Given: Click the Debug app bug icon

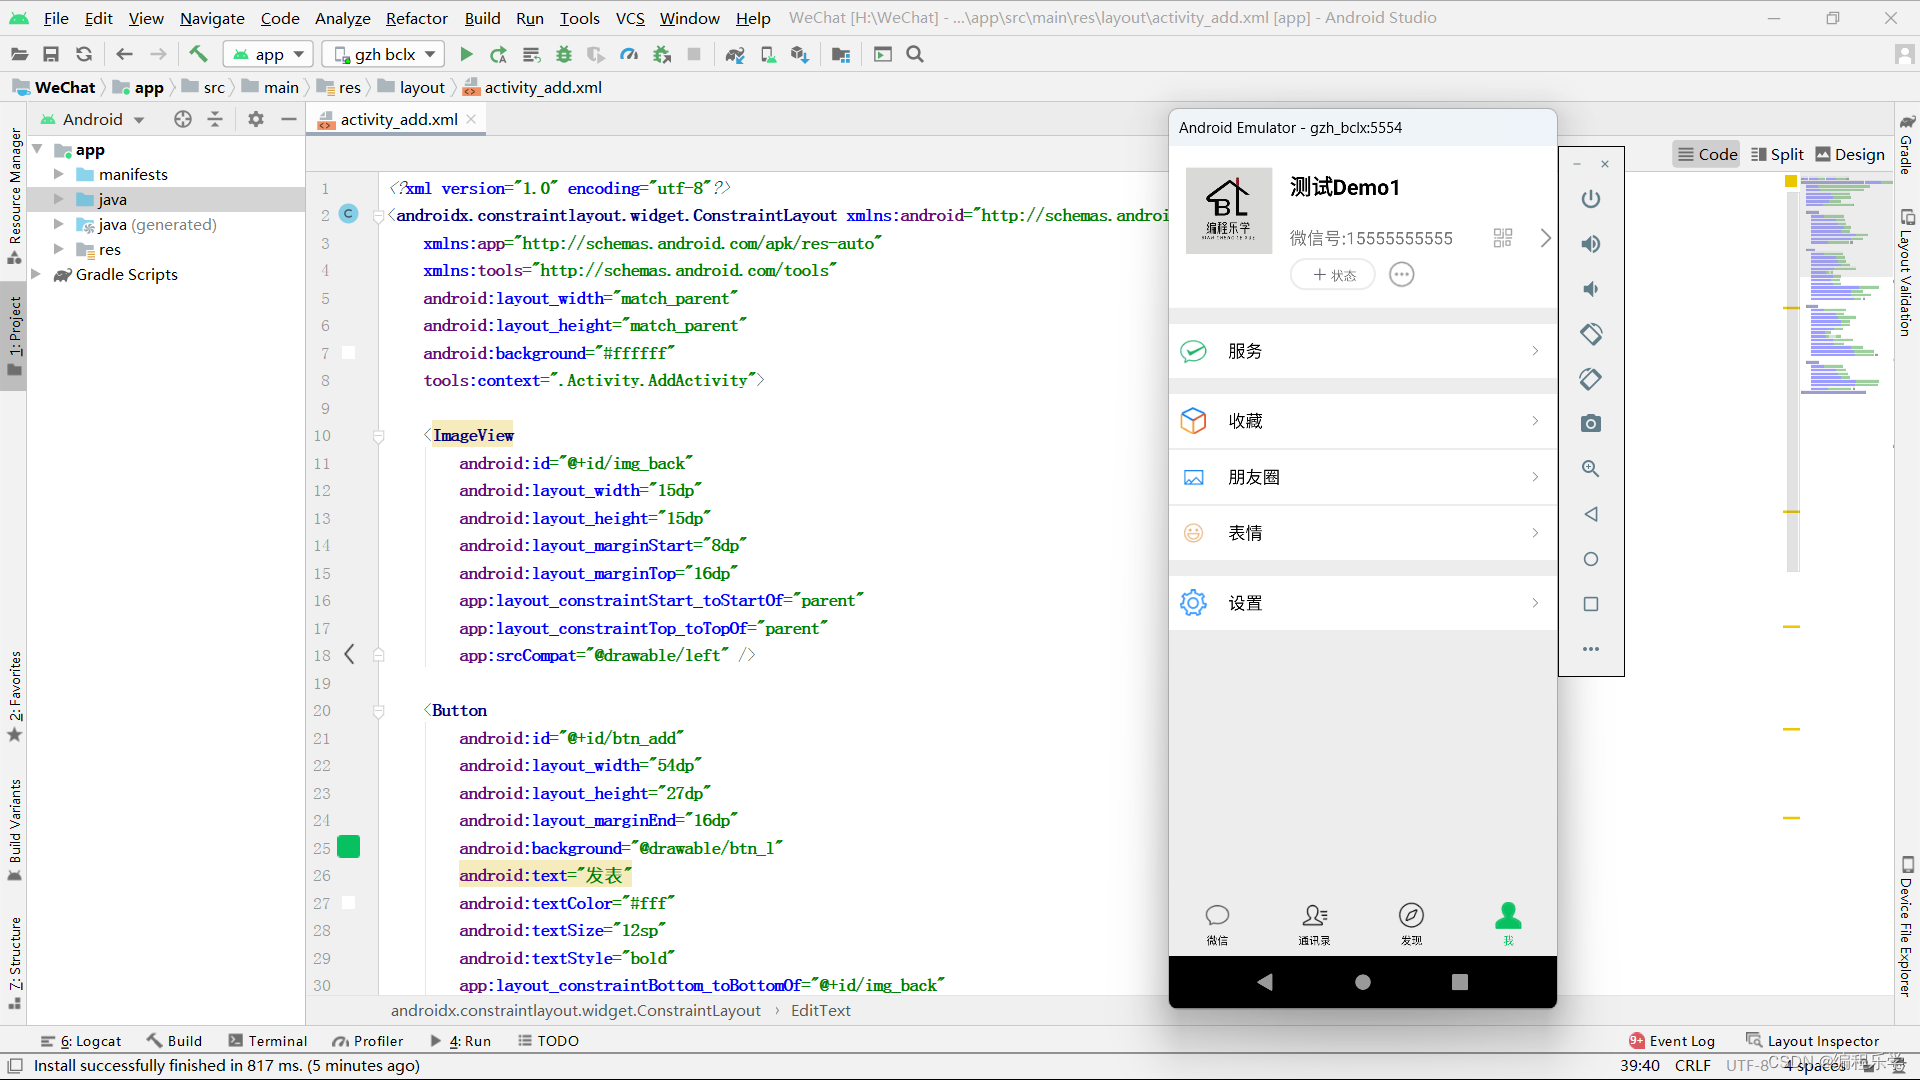Looking at the screenshot, I should (x=564, y=54).
